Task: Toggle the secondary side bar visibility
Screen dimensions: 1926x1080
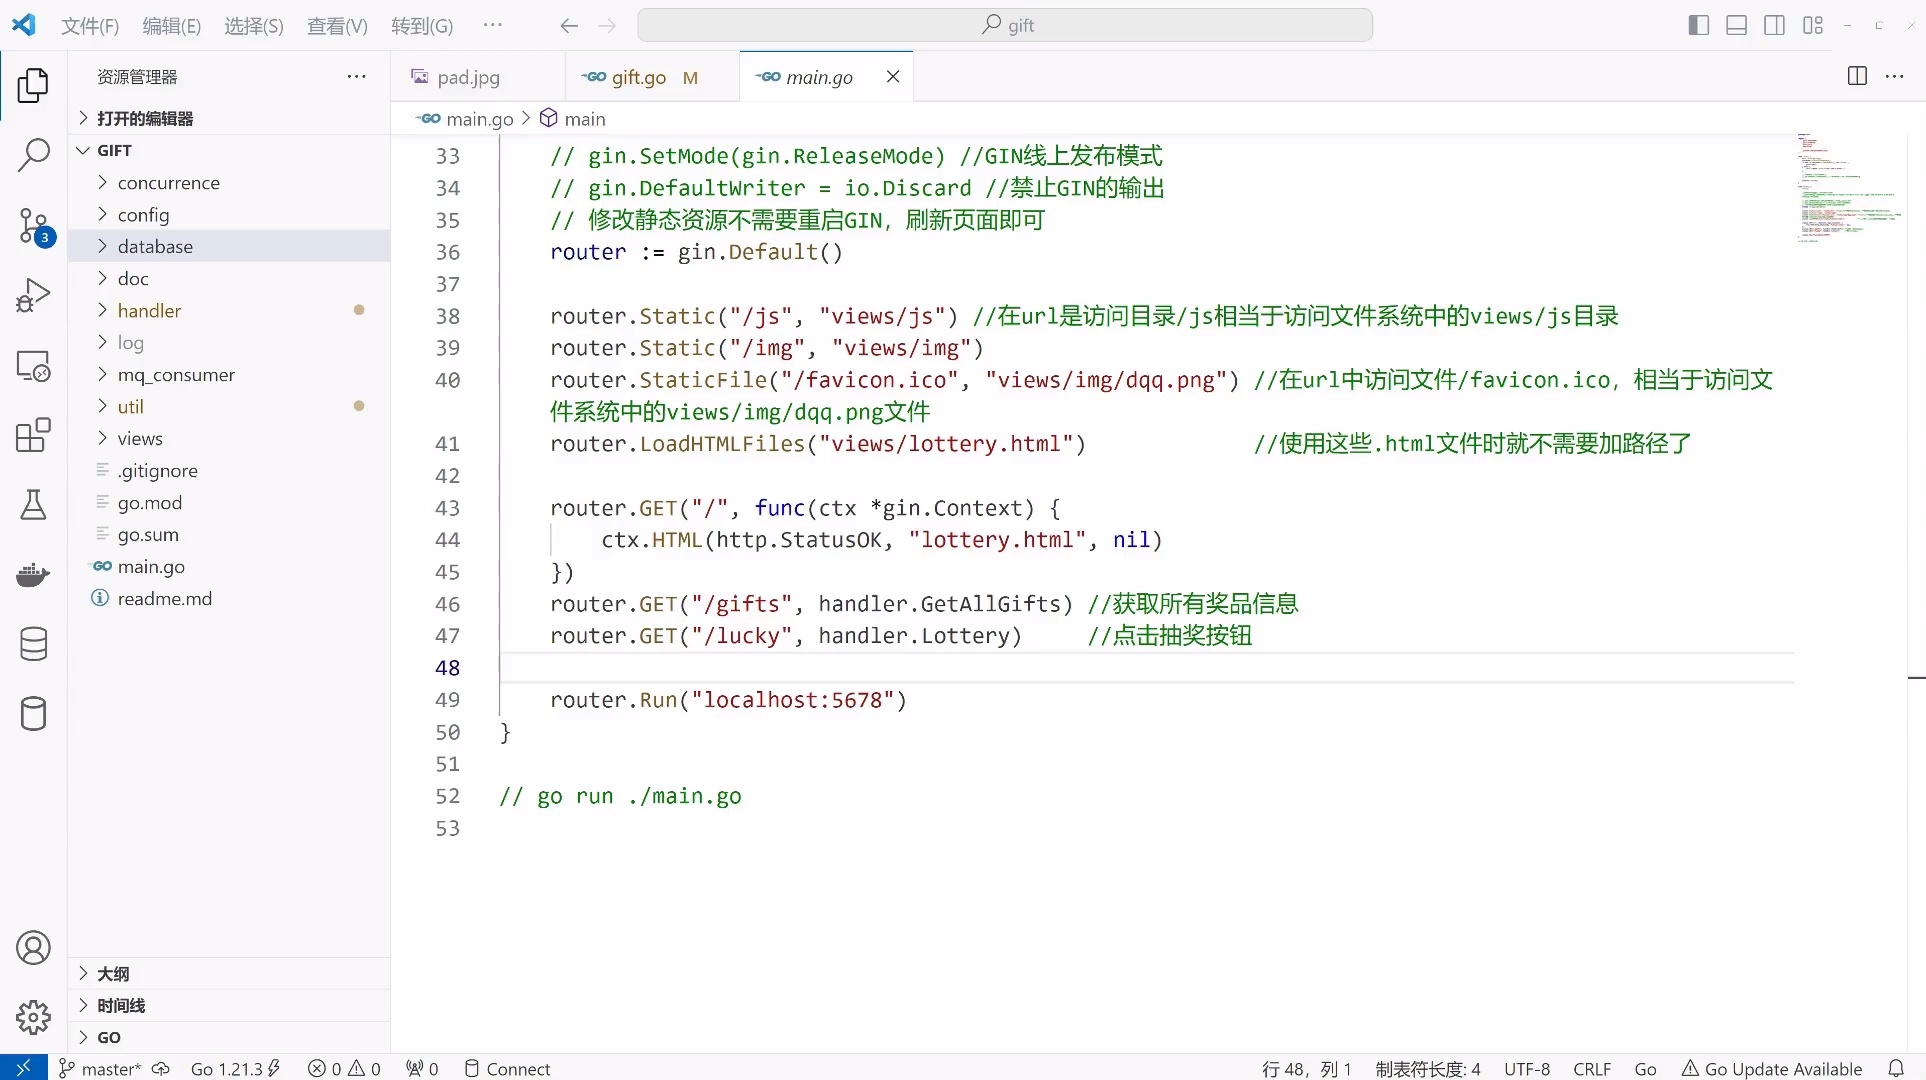Action: coord(1775,25)
